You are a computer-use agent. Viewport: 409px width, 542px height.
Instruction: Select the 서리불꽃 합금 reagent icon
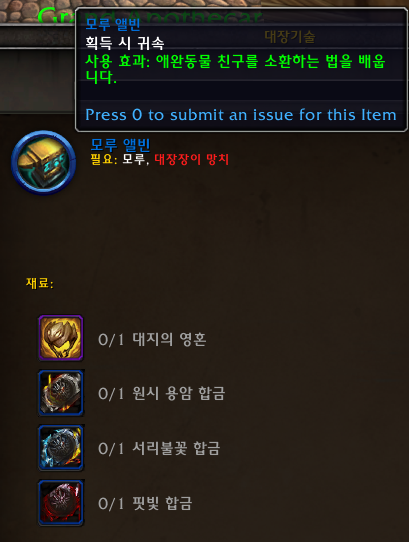tap(61, 447)
